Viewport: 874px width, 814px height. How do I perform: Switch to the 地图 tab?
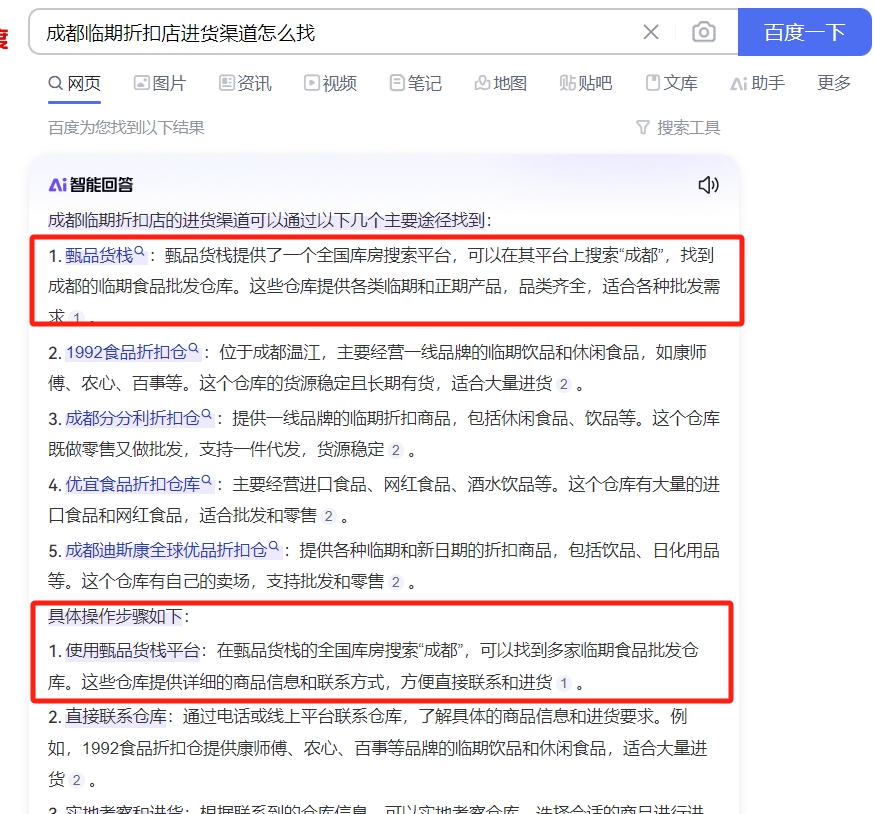[501, 84]
